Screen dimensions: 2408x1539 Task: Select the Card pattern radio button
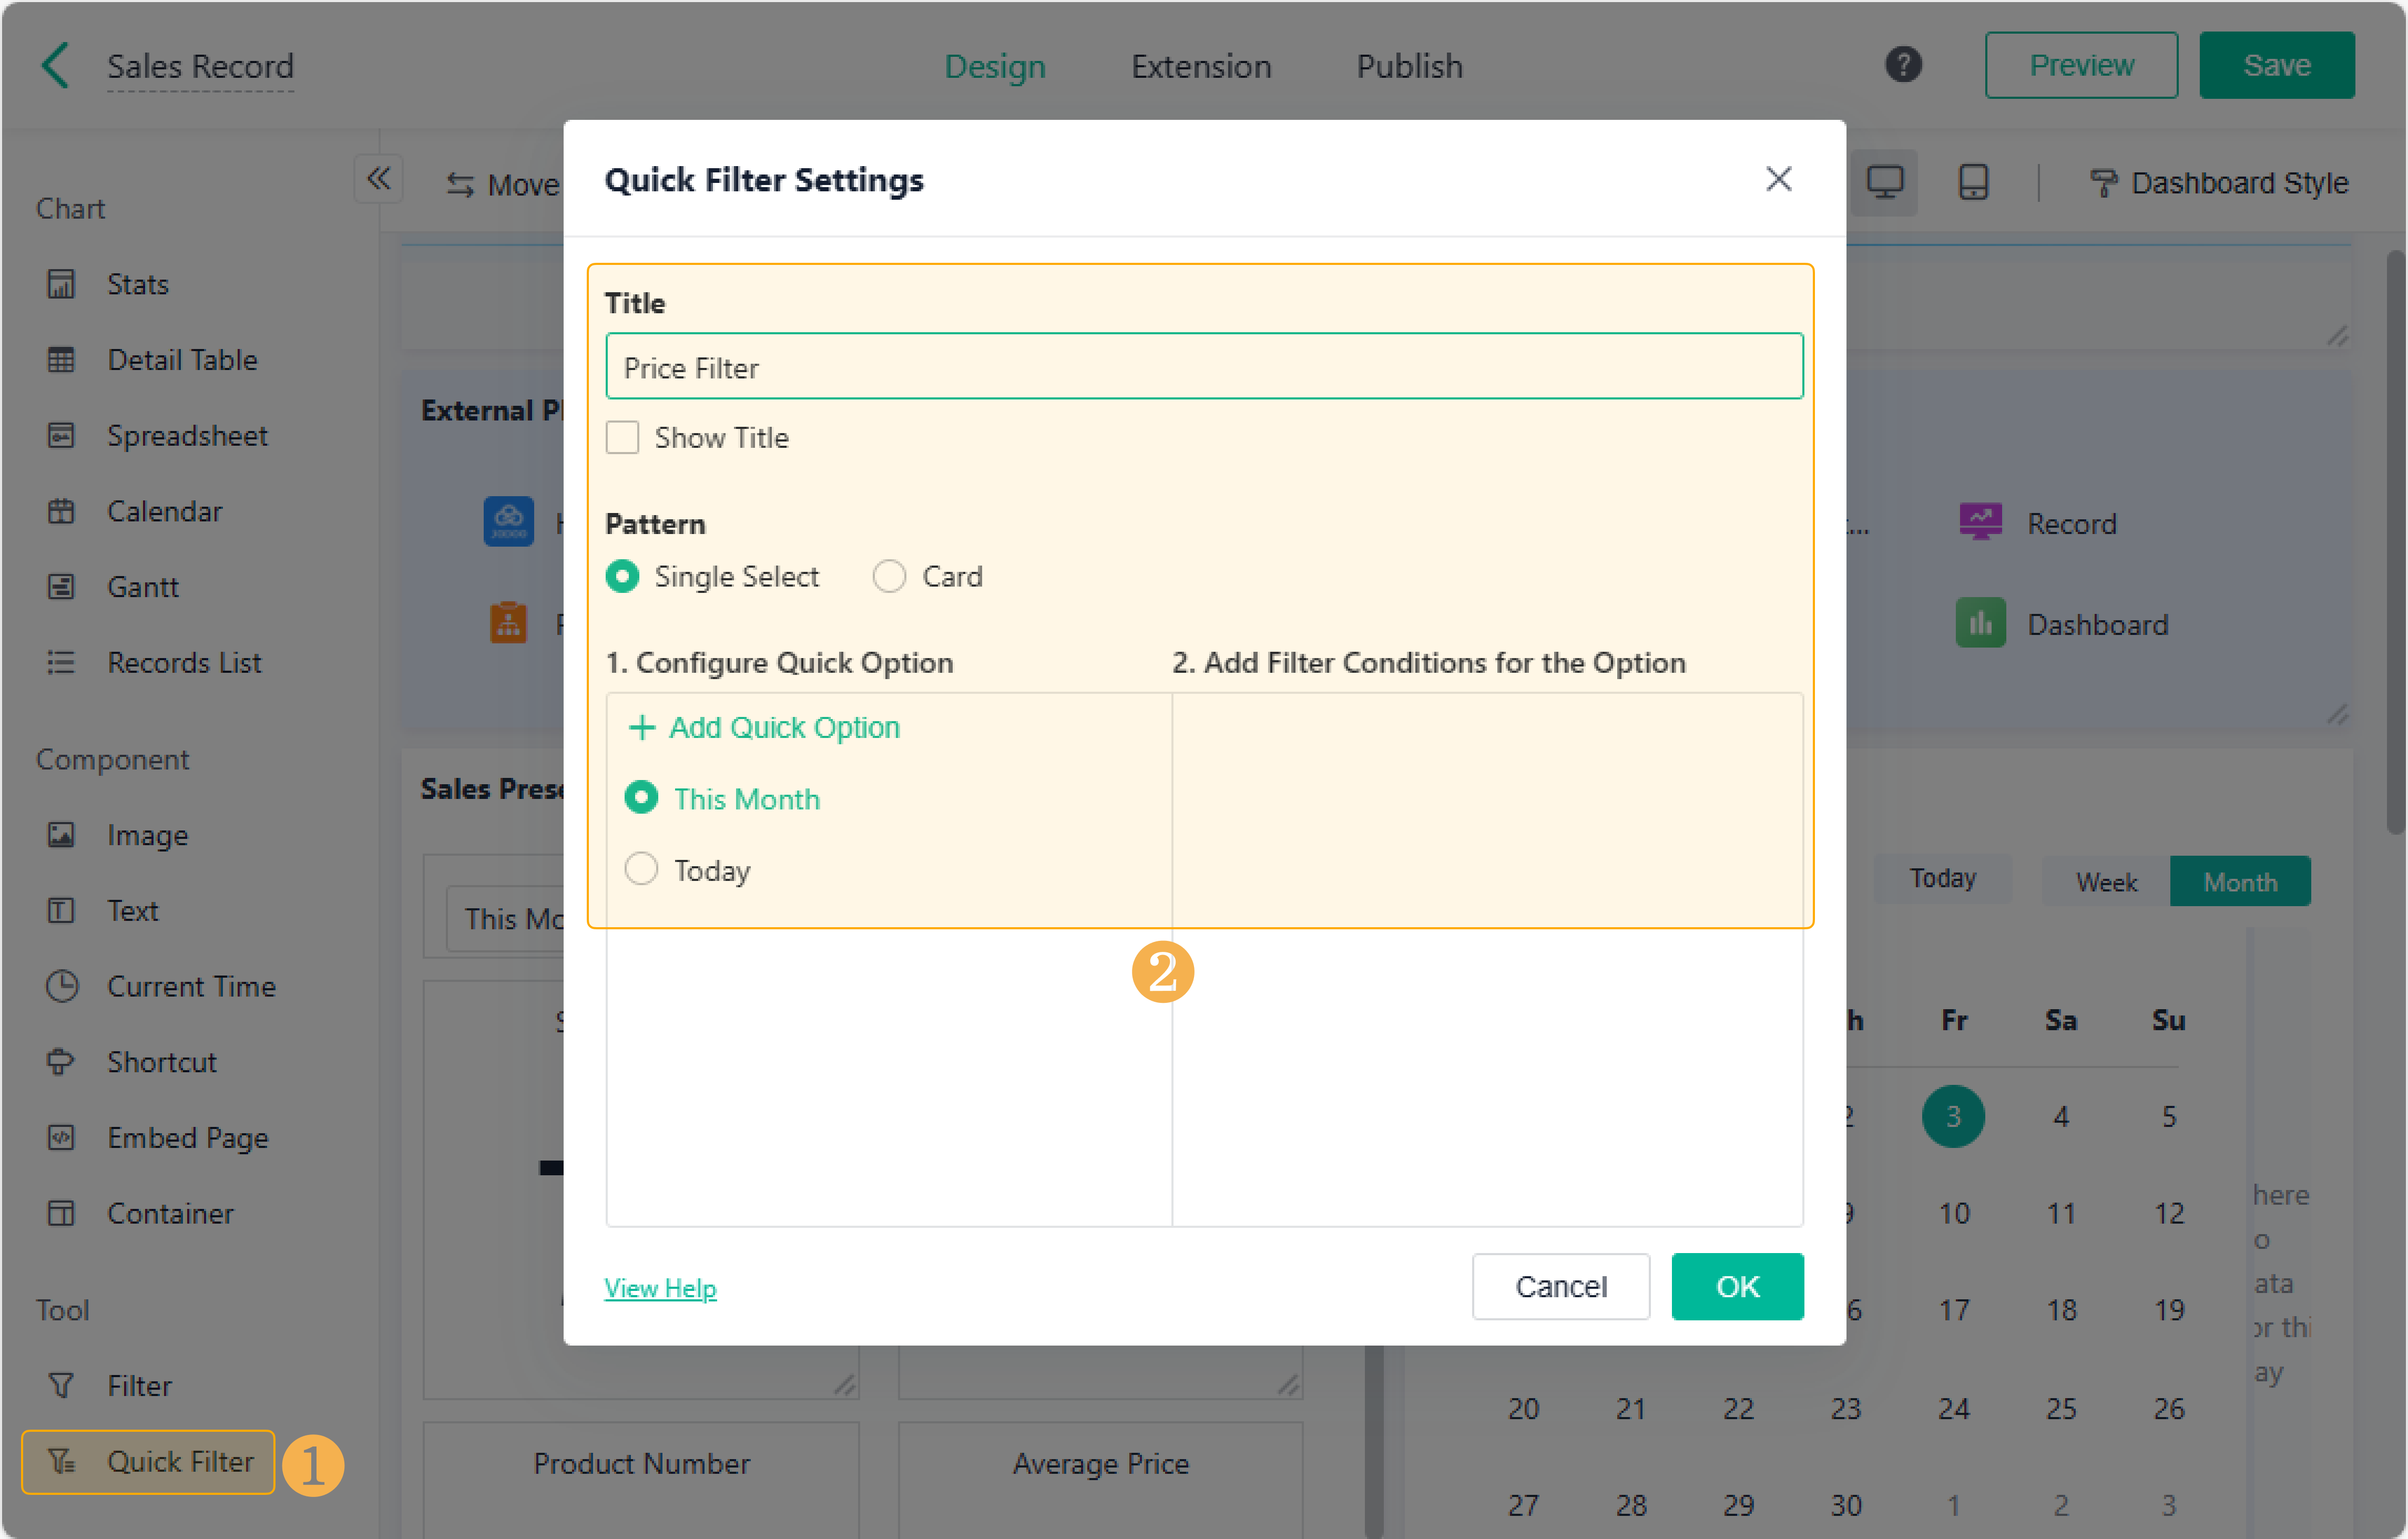pos(889,577)
